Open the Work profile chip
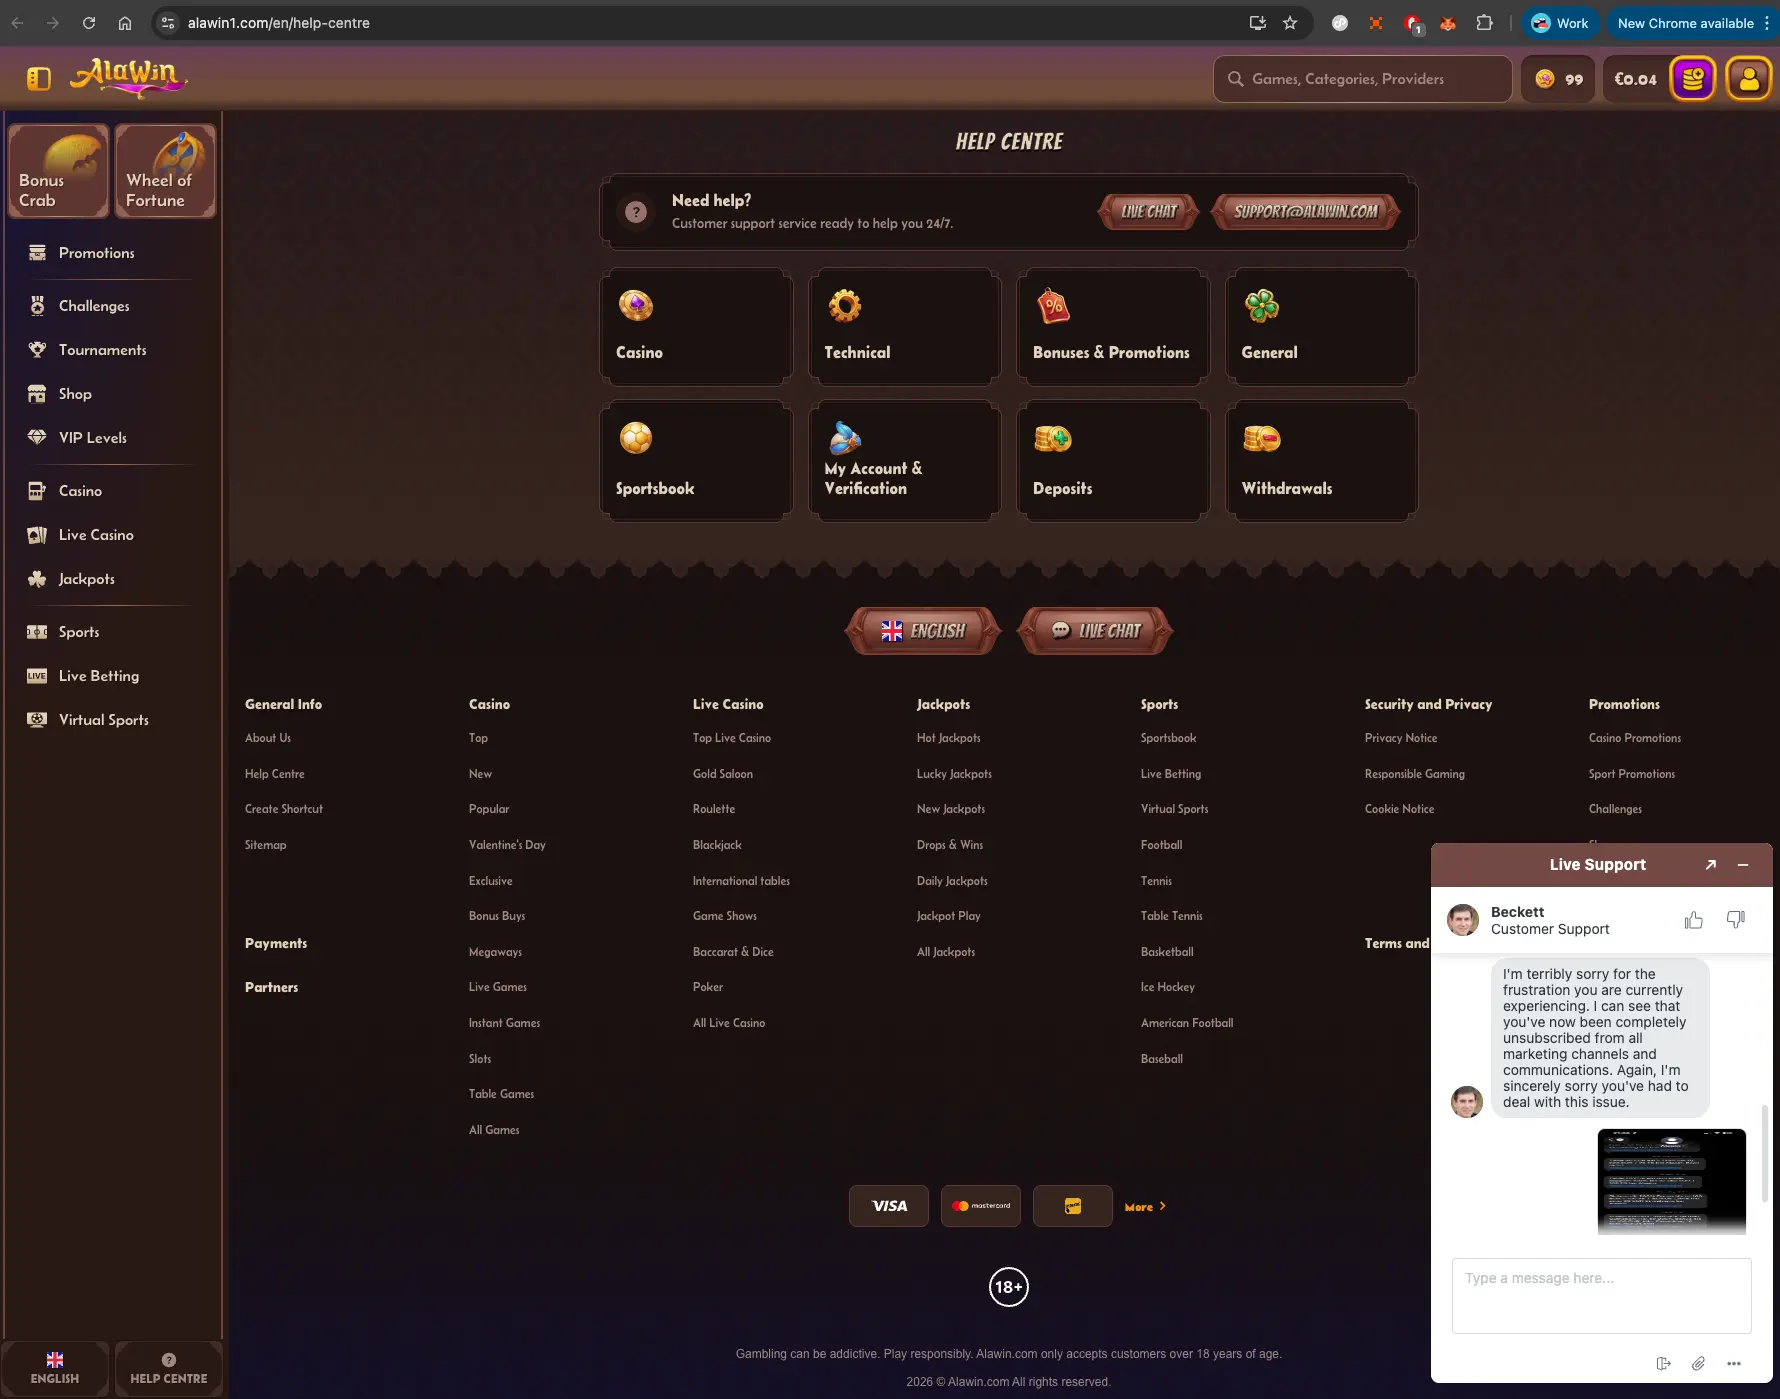The image size is (1780, 1399). (1560, 23)
